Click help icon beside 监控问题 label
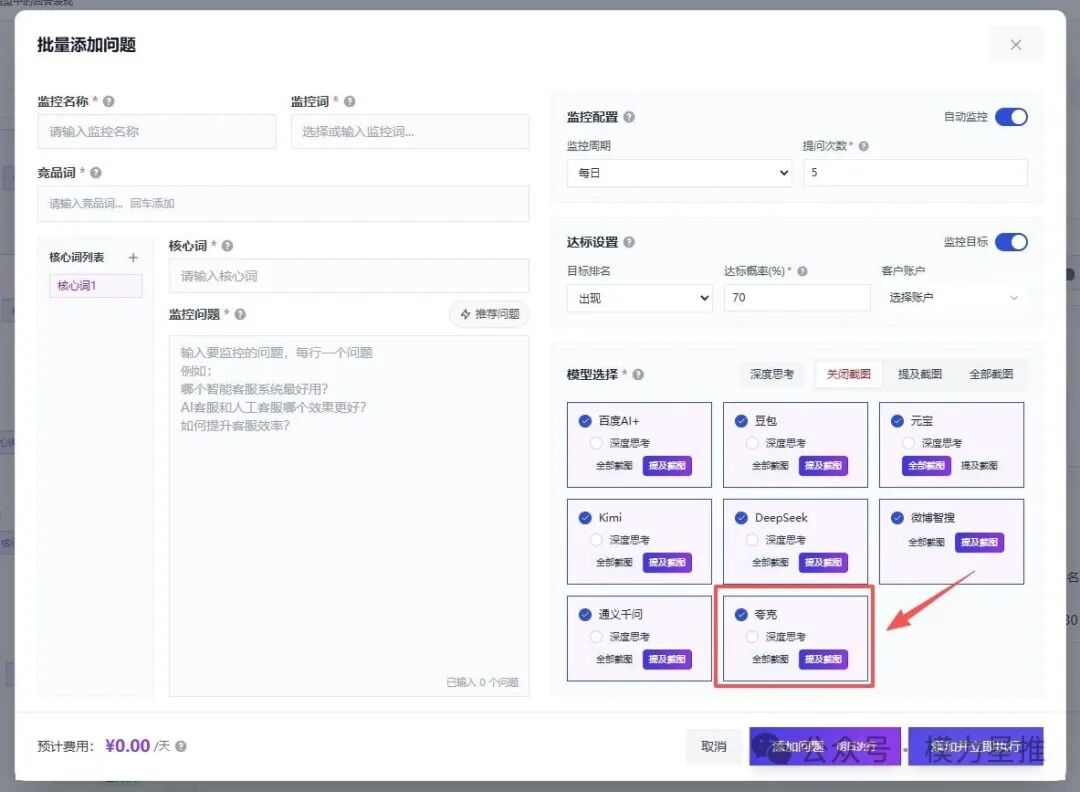The height and width of the screenshot is (792, 1080). pos(240,314)
